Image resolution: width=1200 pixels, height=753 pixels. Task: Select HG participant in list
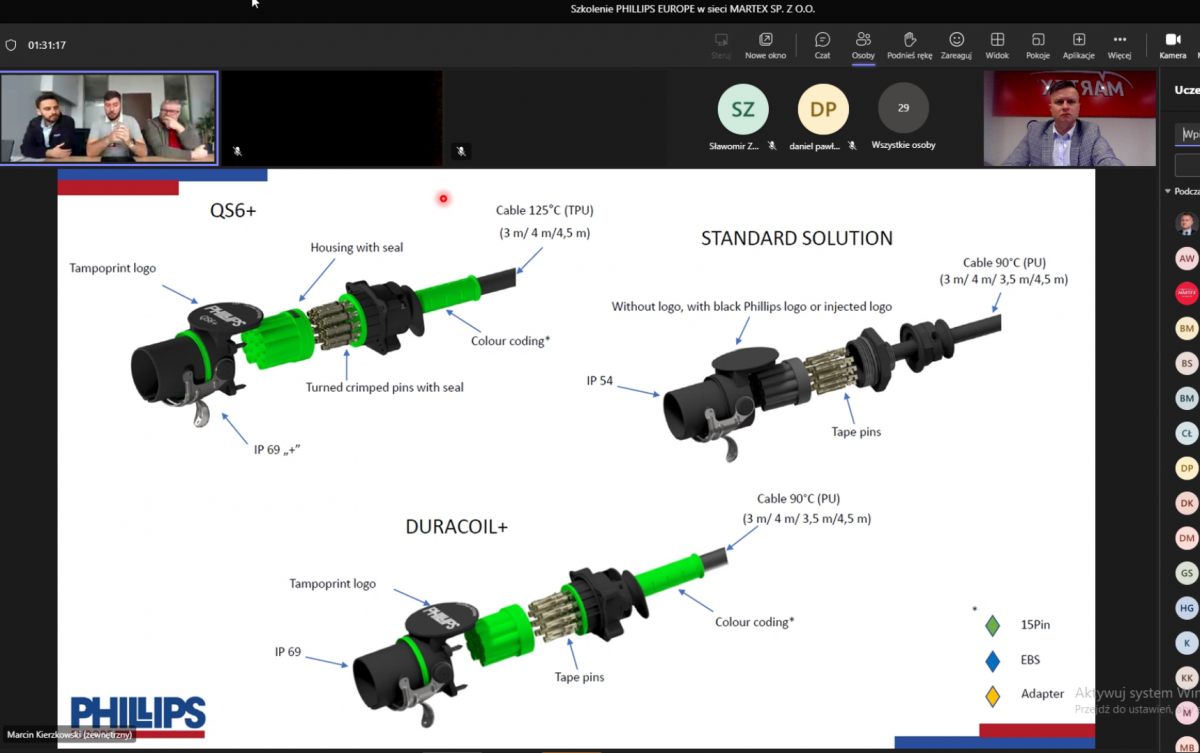pyautogui.click(x=1186, y=608)
